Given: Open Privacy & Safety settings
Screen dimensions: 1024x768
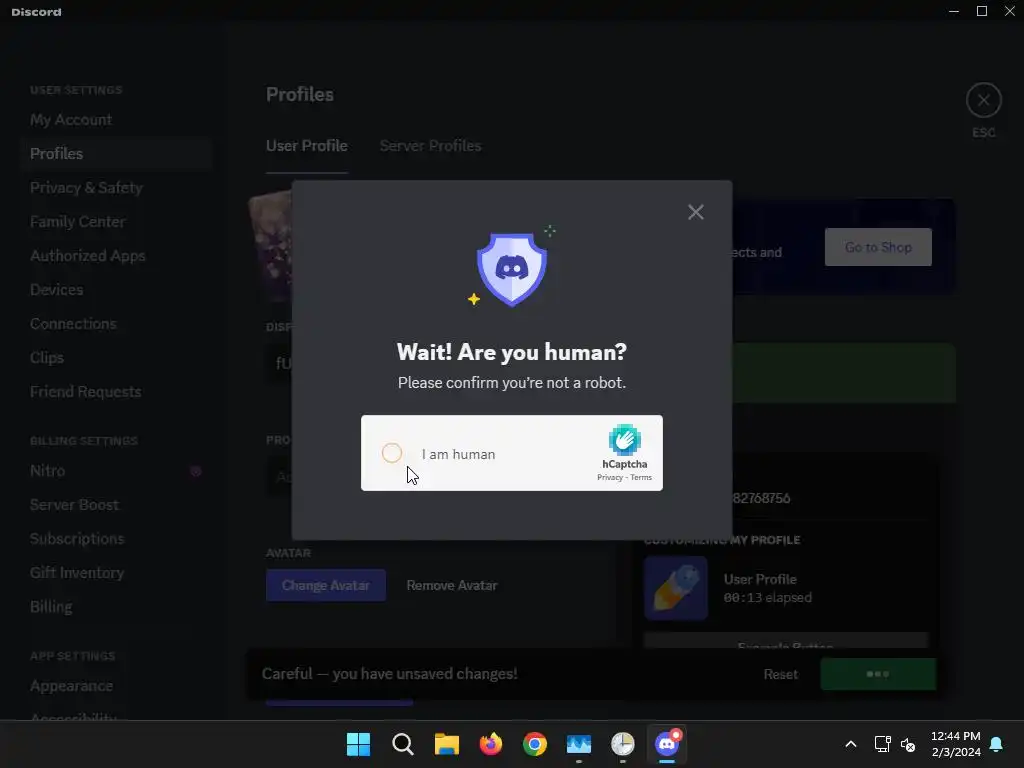Looking at the screenshot, I should pyautogui.click(x=86, y=187).
